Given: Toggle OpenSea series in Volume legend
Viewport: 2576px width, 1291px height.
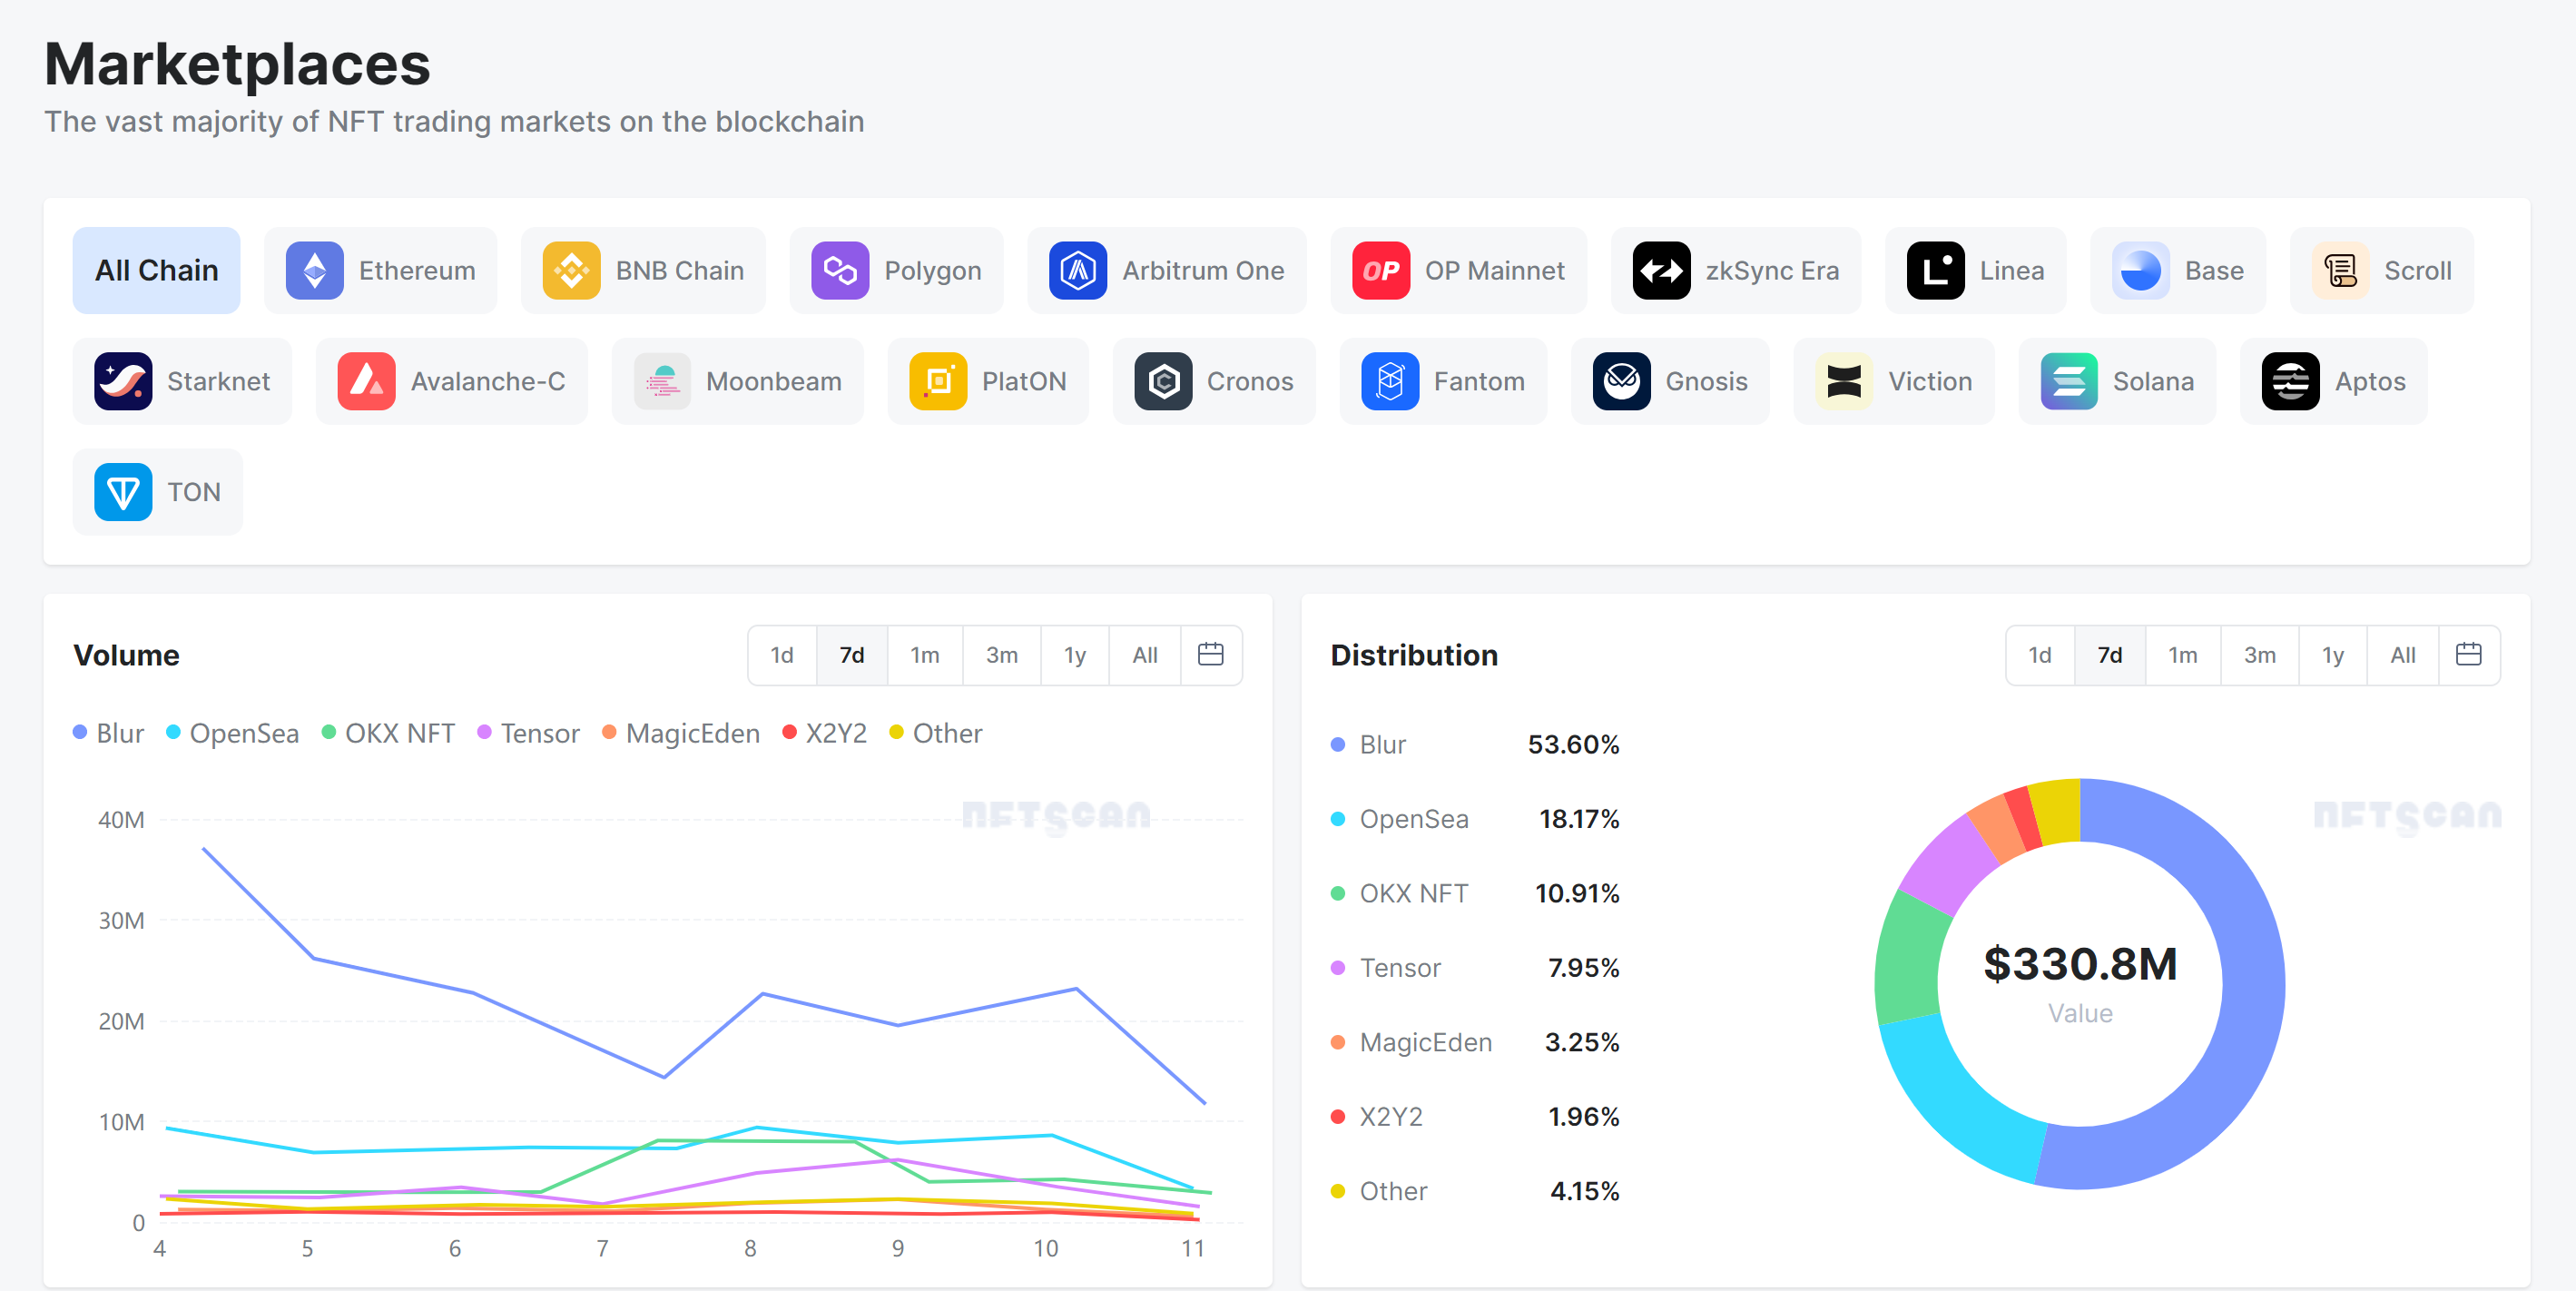Looking at the screenshot, I should (233, 734).
